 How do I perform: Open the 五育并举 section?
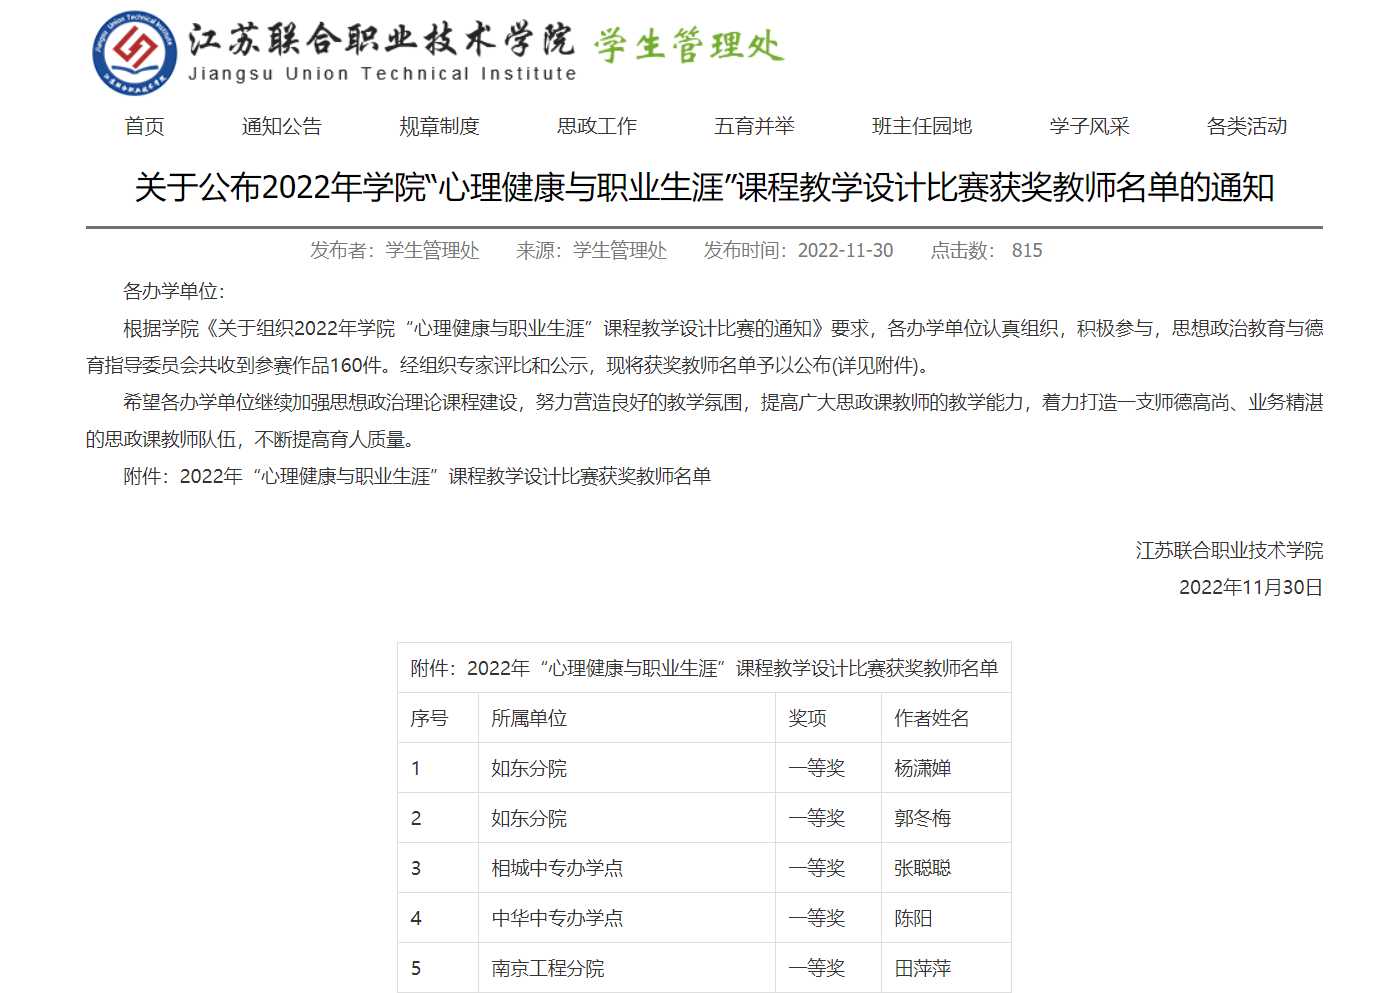pos(754,126)
